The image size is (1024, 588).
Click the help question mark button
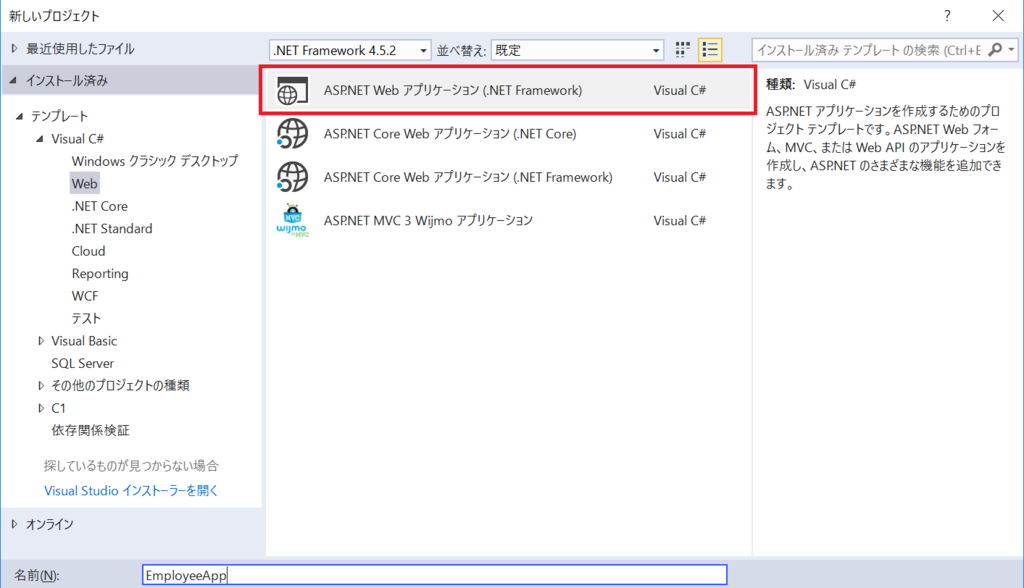point(947,16)
